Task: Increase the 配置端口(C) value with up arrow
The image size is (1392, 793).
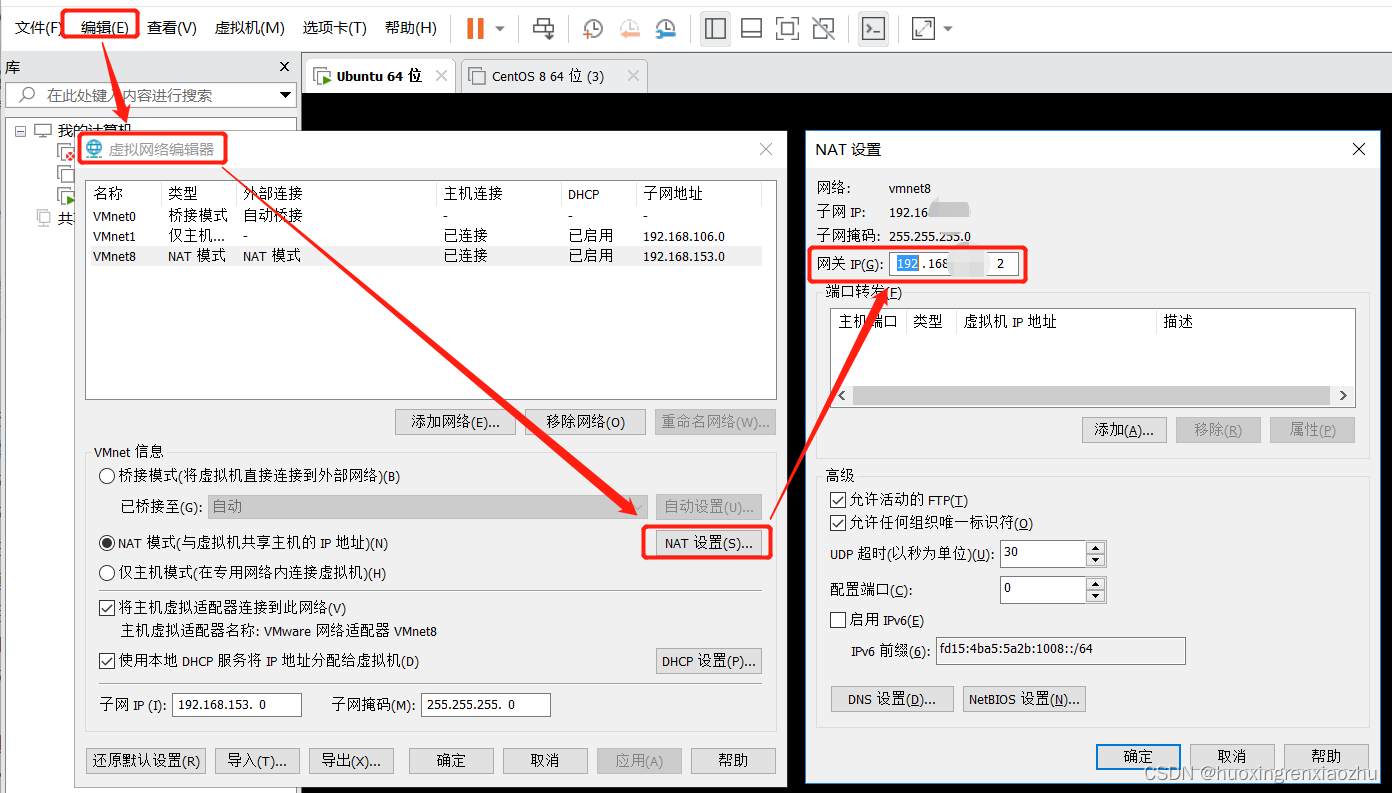Action: [1096, 583]
